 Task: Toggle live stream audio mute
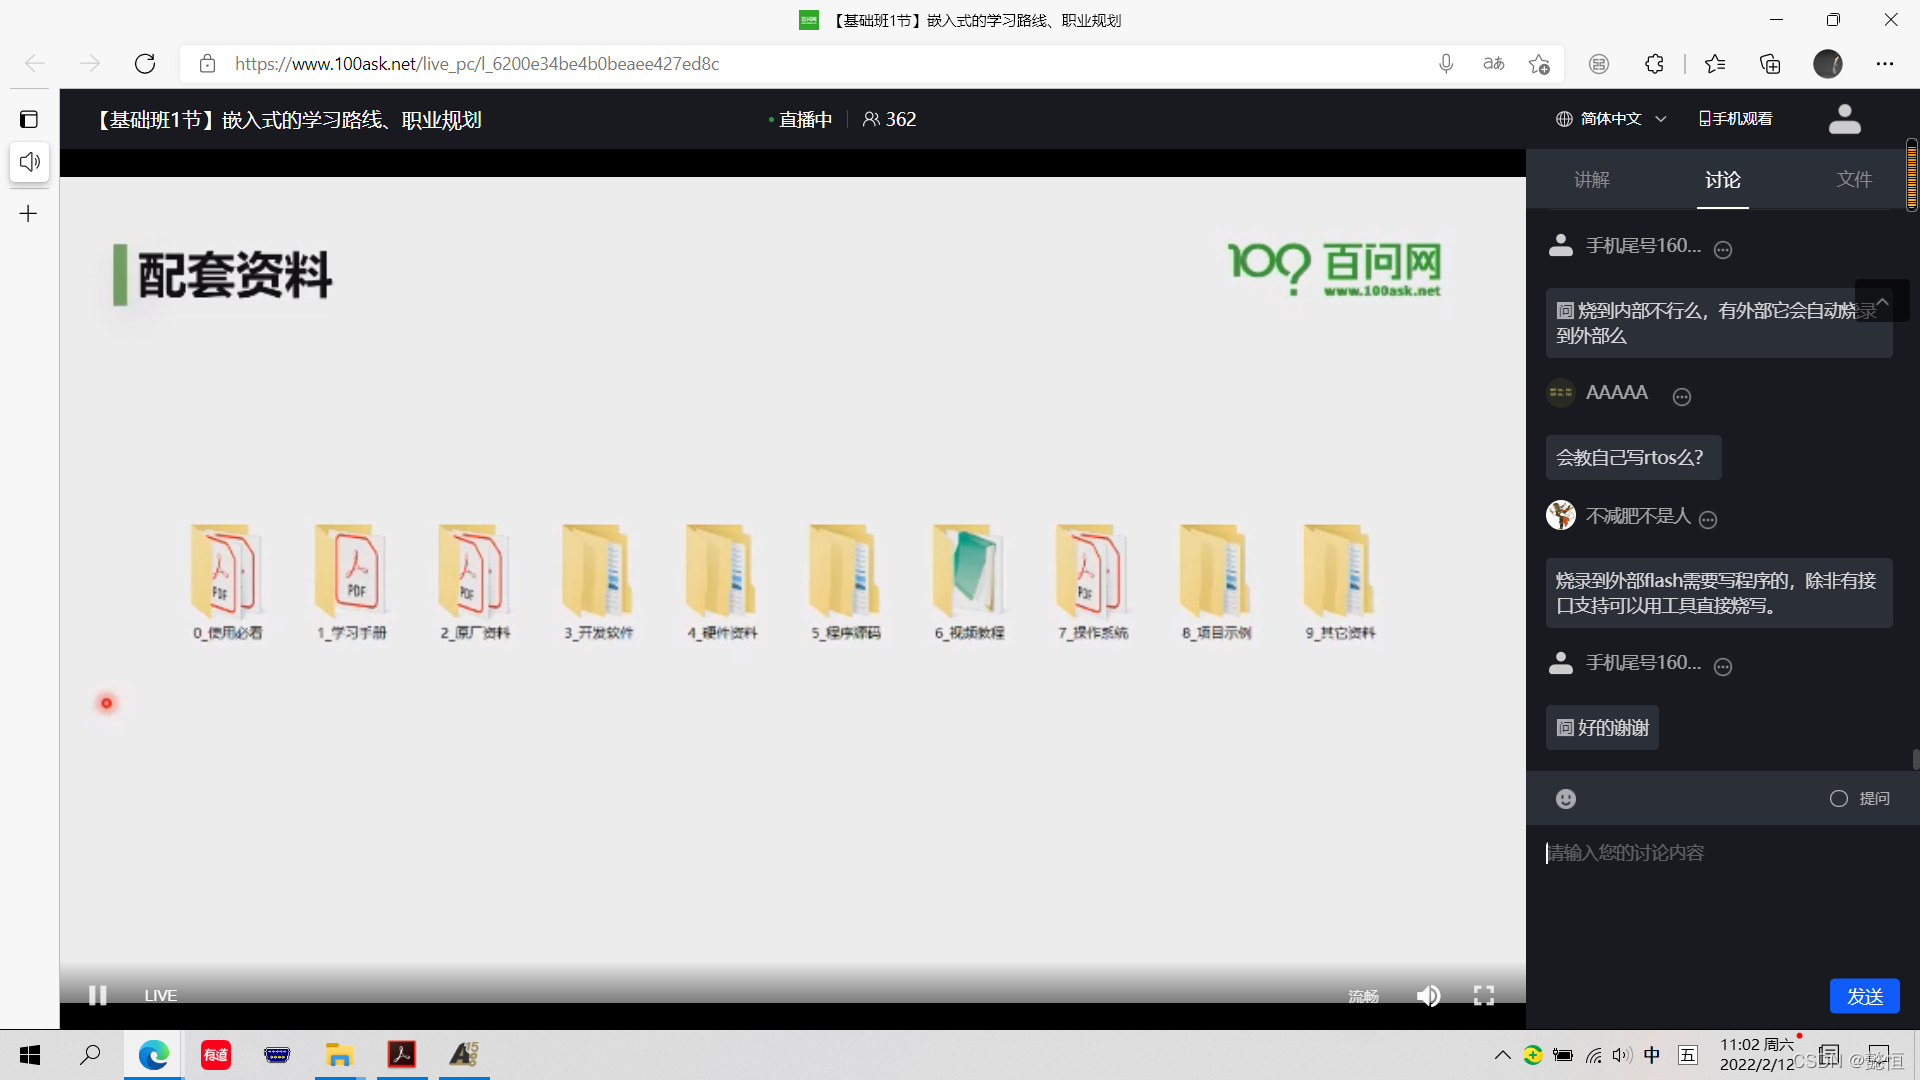(x=1428, y=994)
